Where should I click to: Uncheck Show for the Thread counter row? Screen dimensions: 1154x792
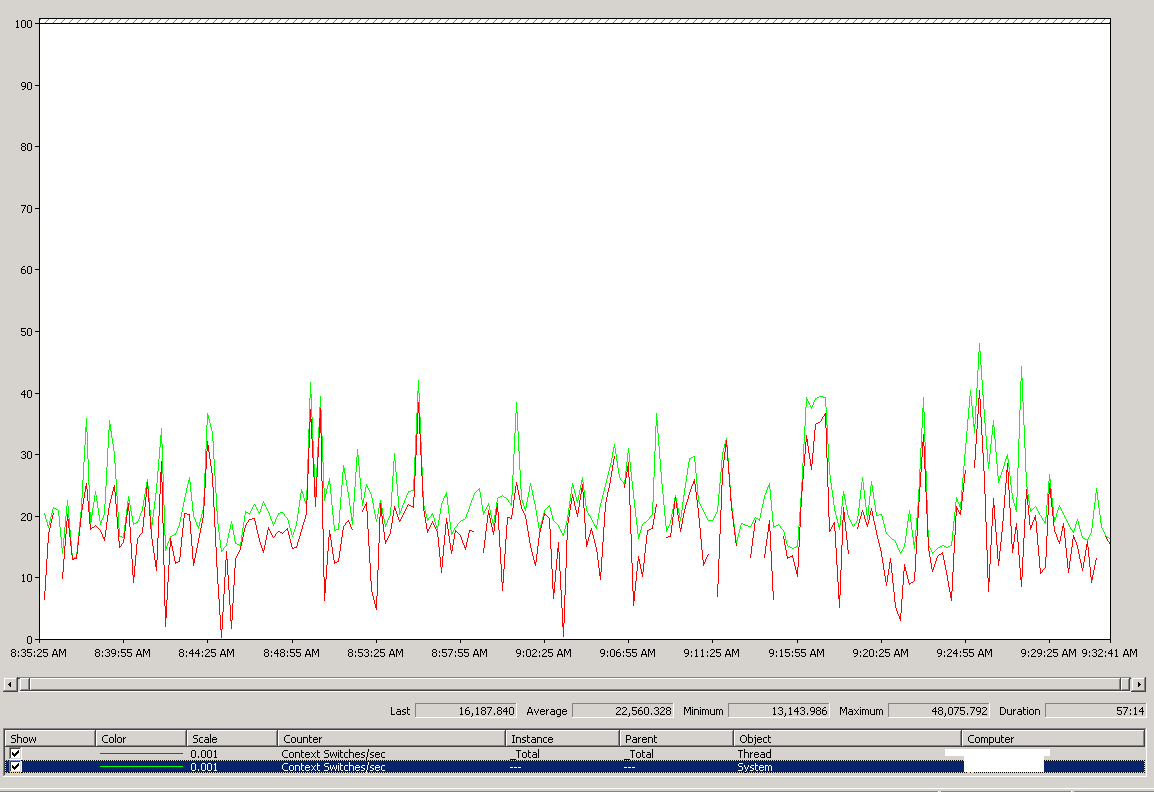(x=15, y=753)
